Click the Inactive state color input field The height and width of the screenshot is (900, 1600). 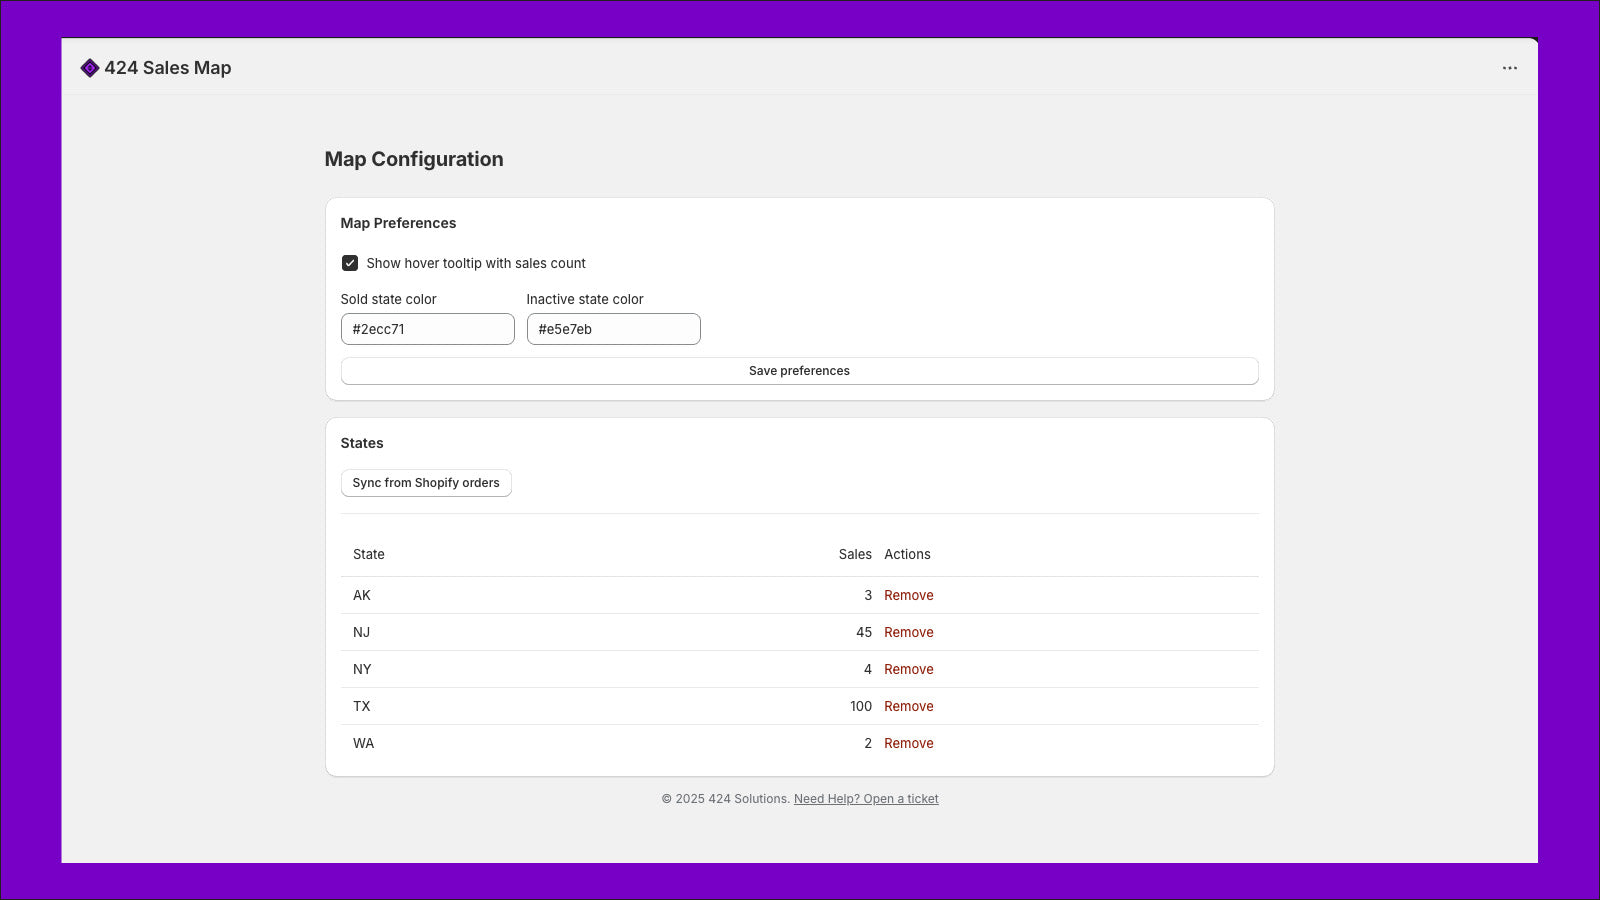613,329
